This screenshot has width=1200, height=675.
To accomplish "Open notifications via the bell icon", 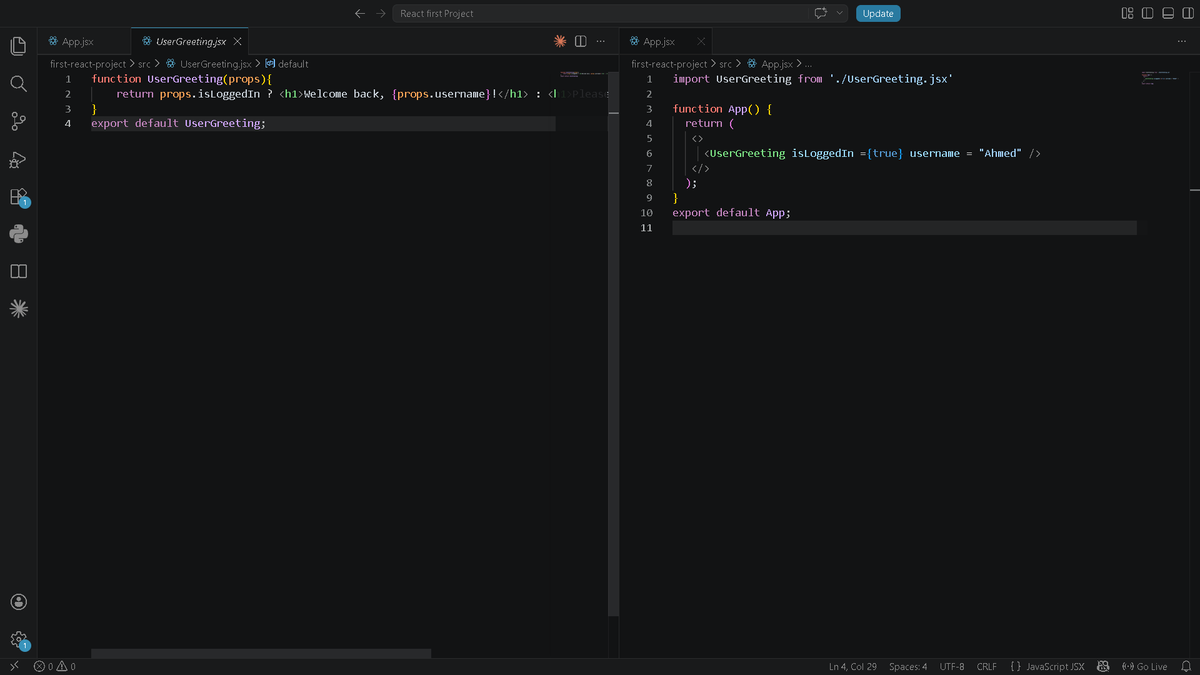I will pyautogui.click(x=1184, y=666).
